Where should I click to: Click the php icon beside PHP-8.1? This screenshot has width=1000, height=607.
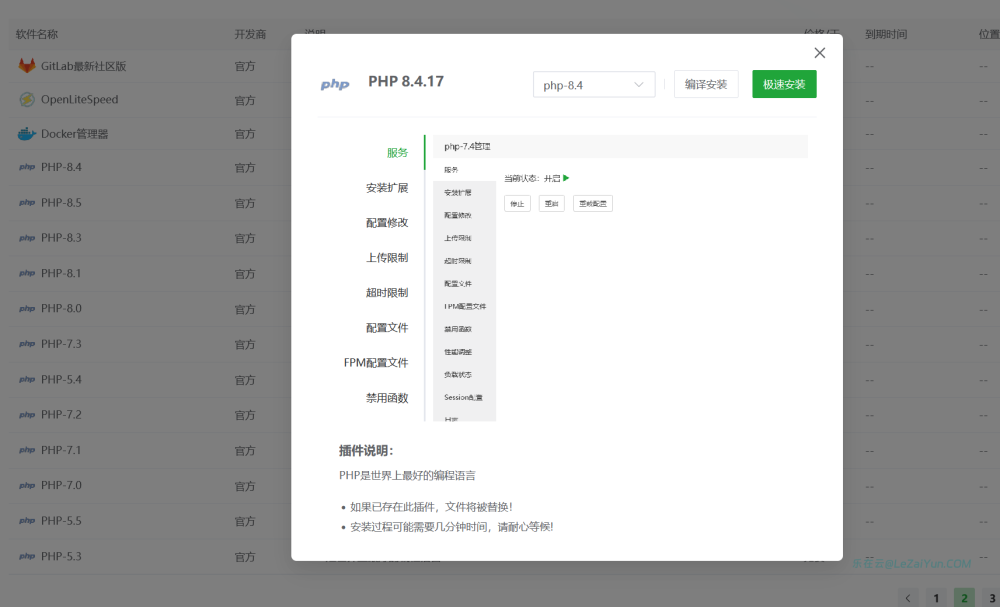pyautogui.click(x=27, y=274)
